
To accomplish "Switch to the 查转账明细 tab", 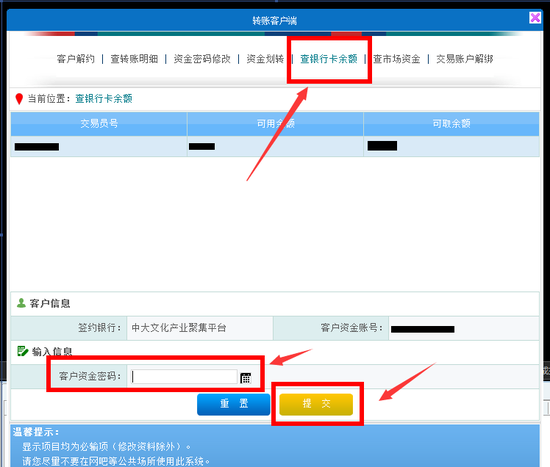I will click(134, 59).
